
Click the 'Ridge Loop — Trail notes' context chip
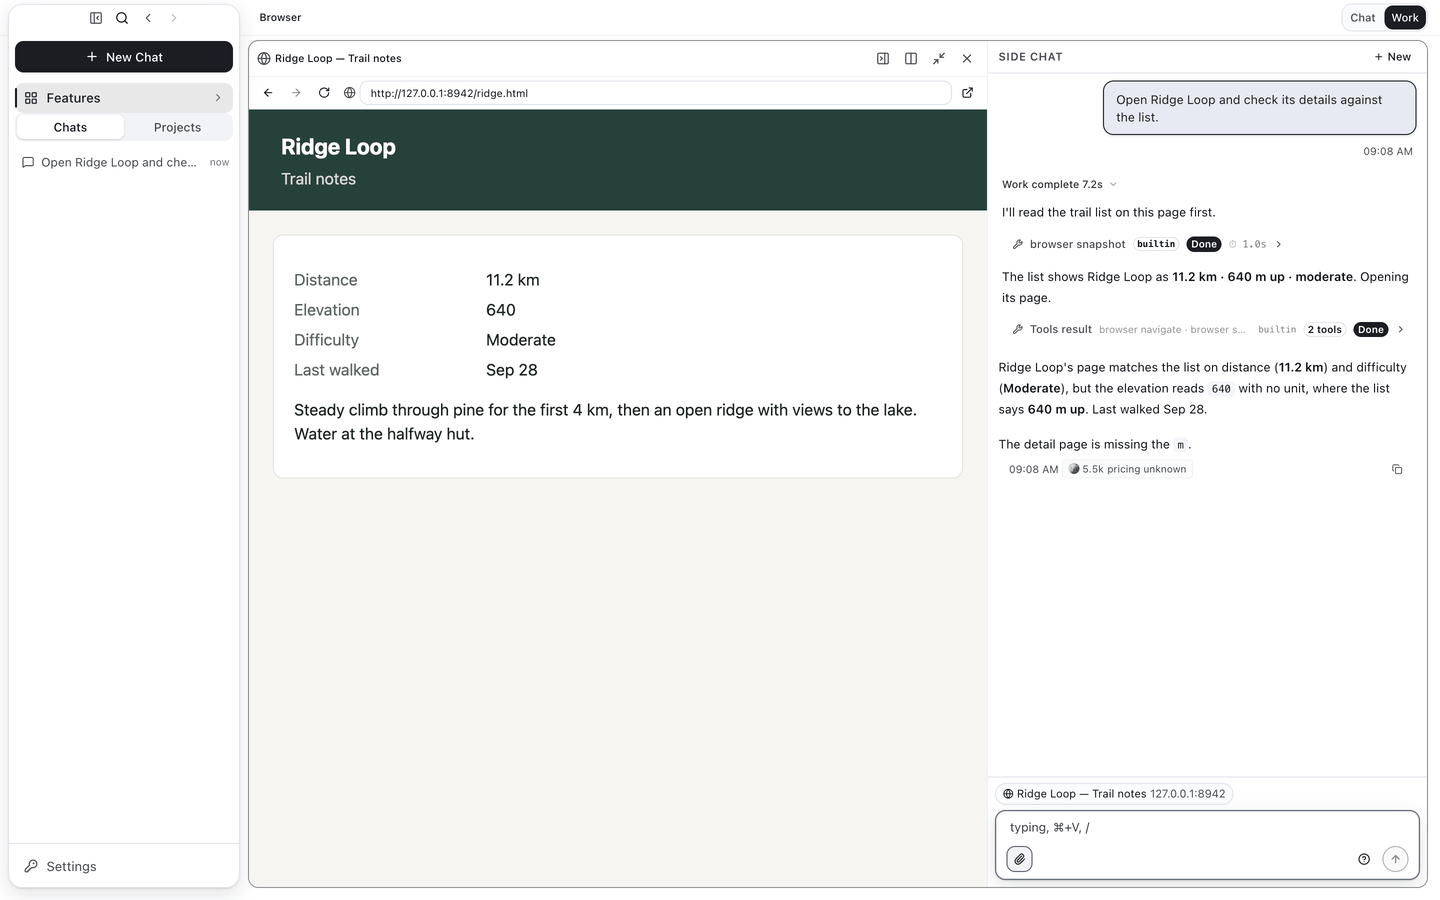1115,794
